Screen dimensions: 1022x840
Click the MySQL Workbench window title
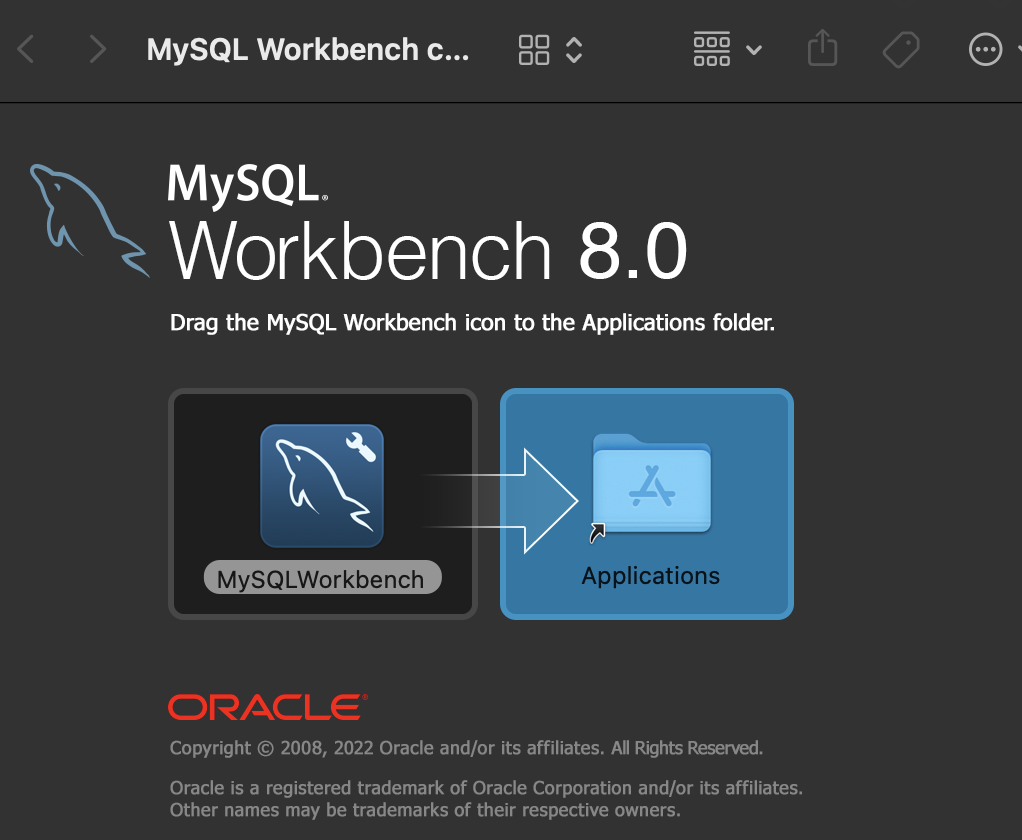point(308,50)
